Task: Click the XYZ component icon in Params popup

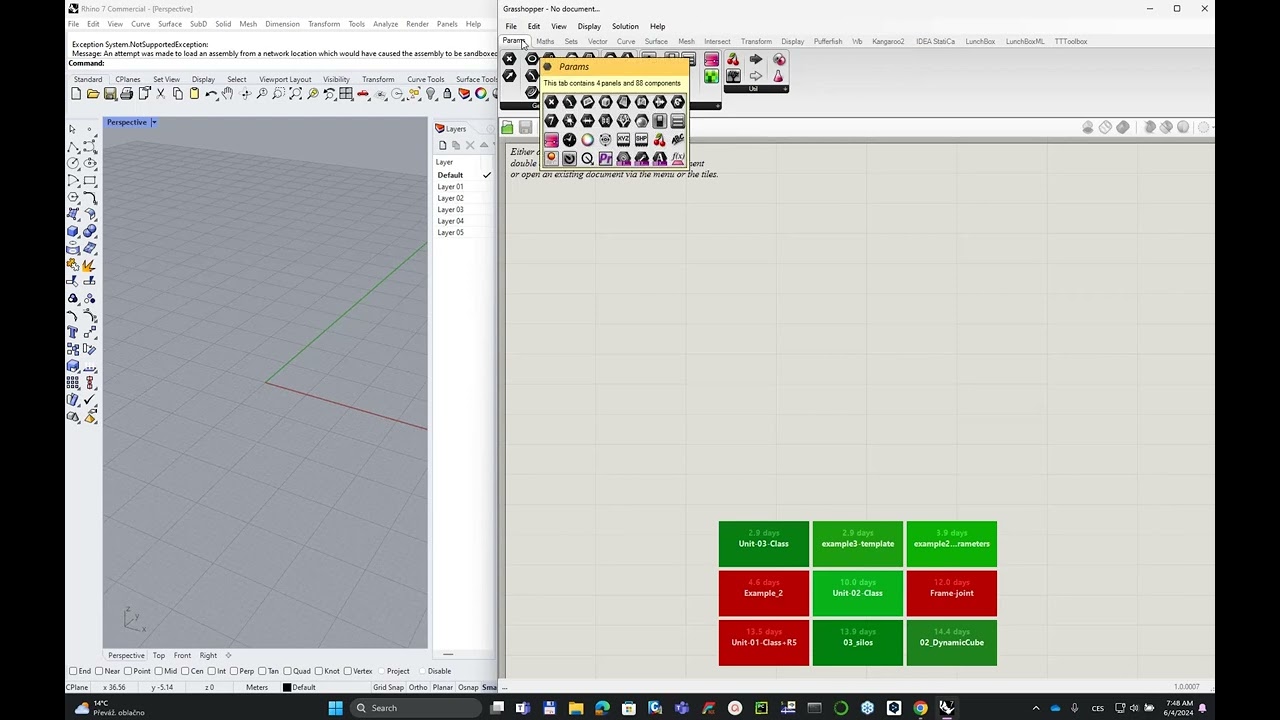Action: 624,140
